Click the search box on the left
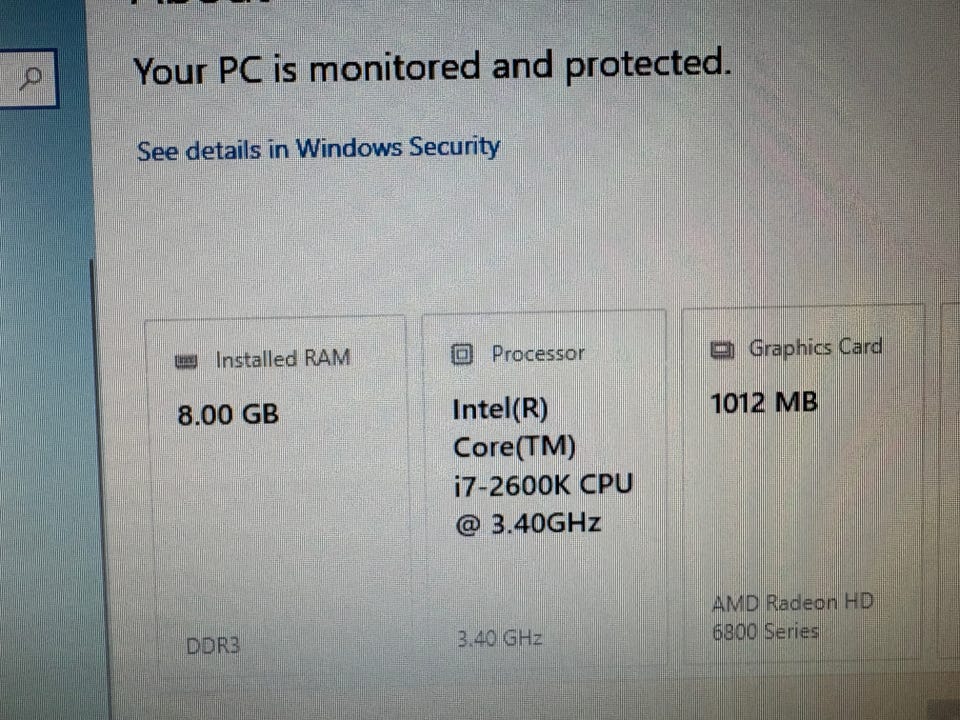 [x=28, y=79]
